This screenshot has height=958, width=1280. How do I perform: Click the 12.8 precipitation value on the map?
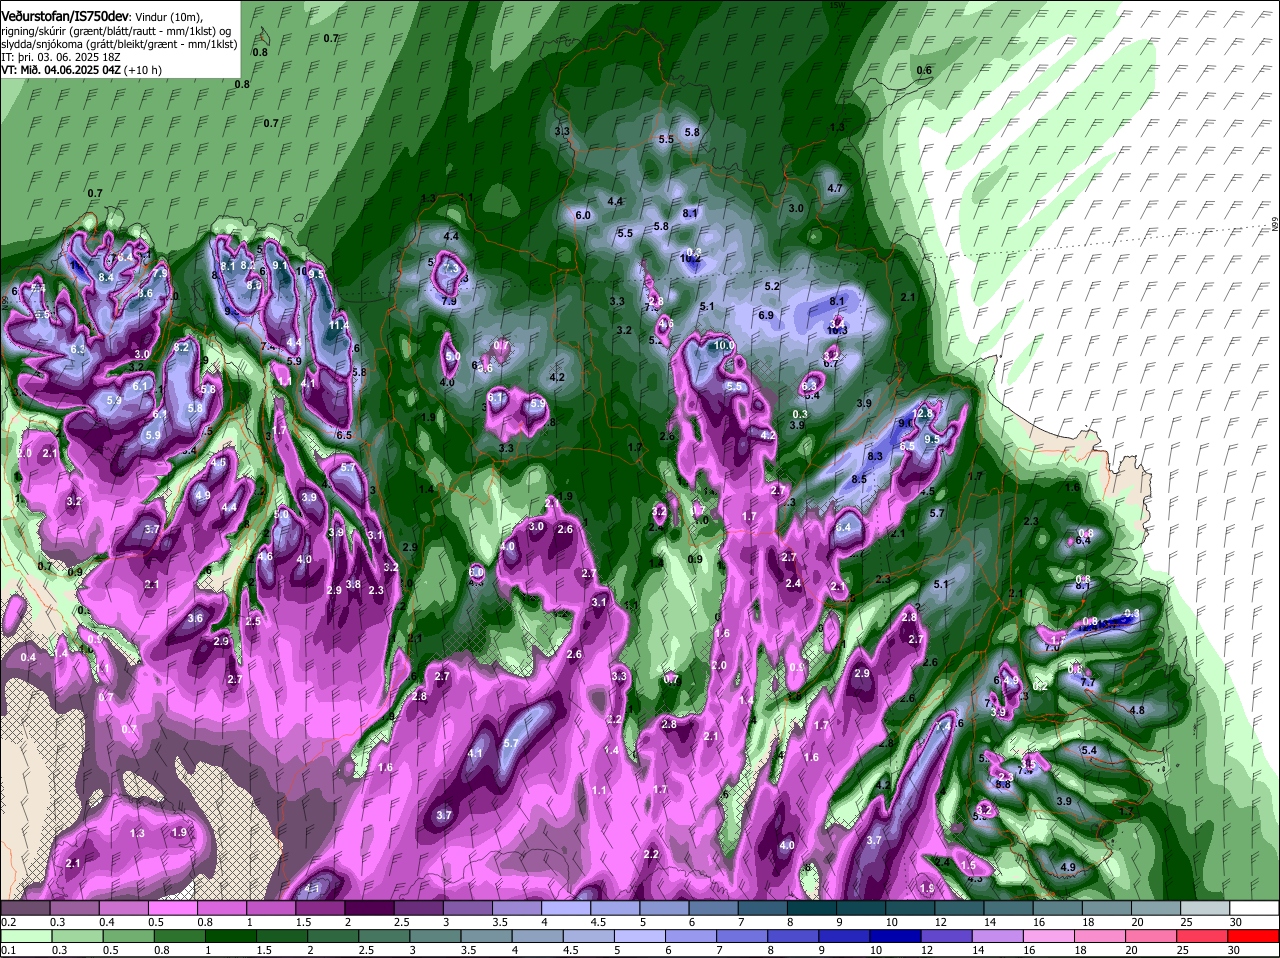923,413
